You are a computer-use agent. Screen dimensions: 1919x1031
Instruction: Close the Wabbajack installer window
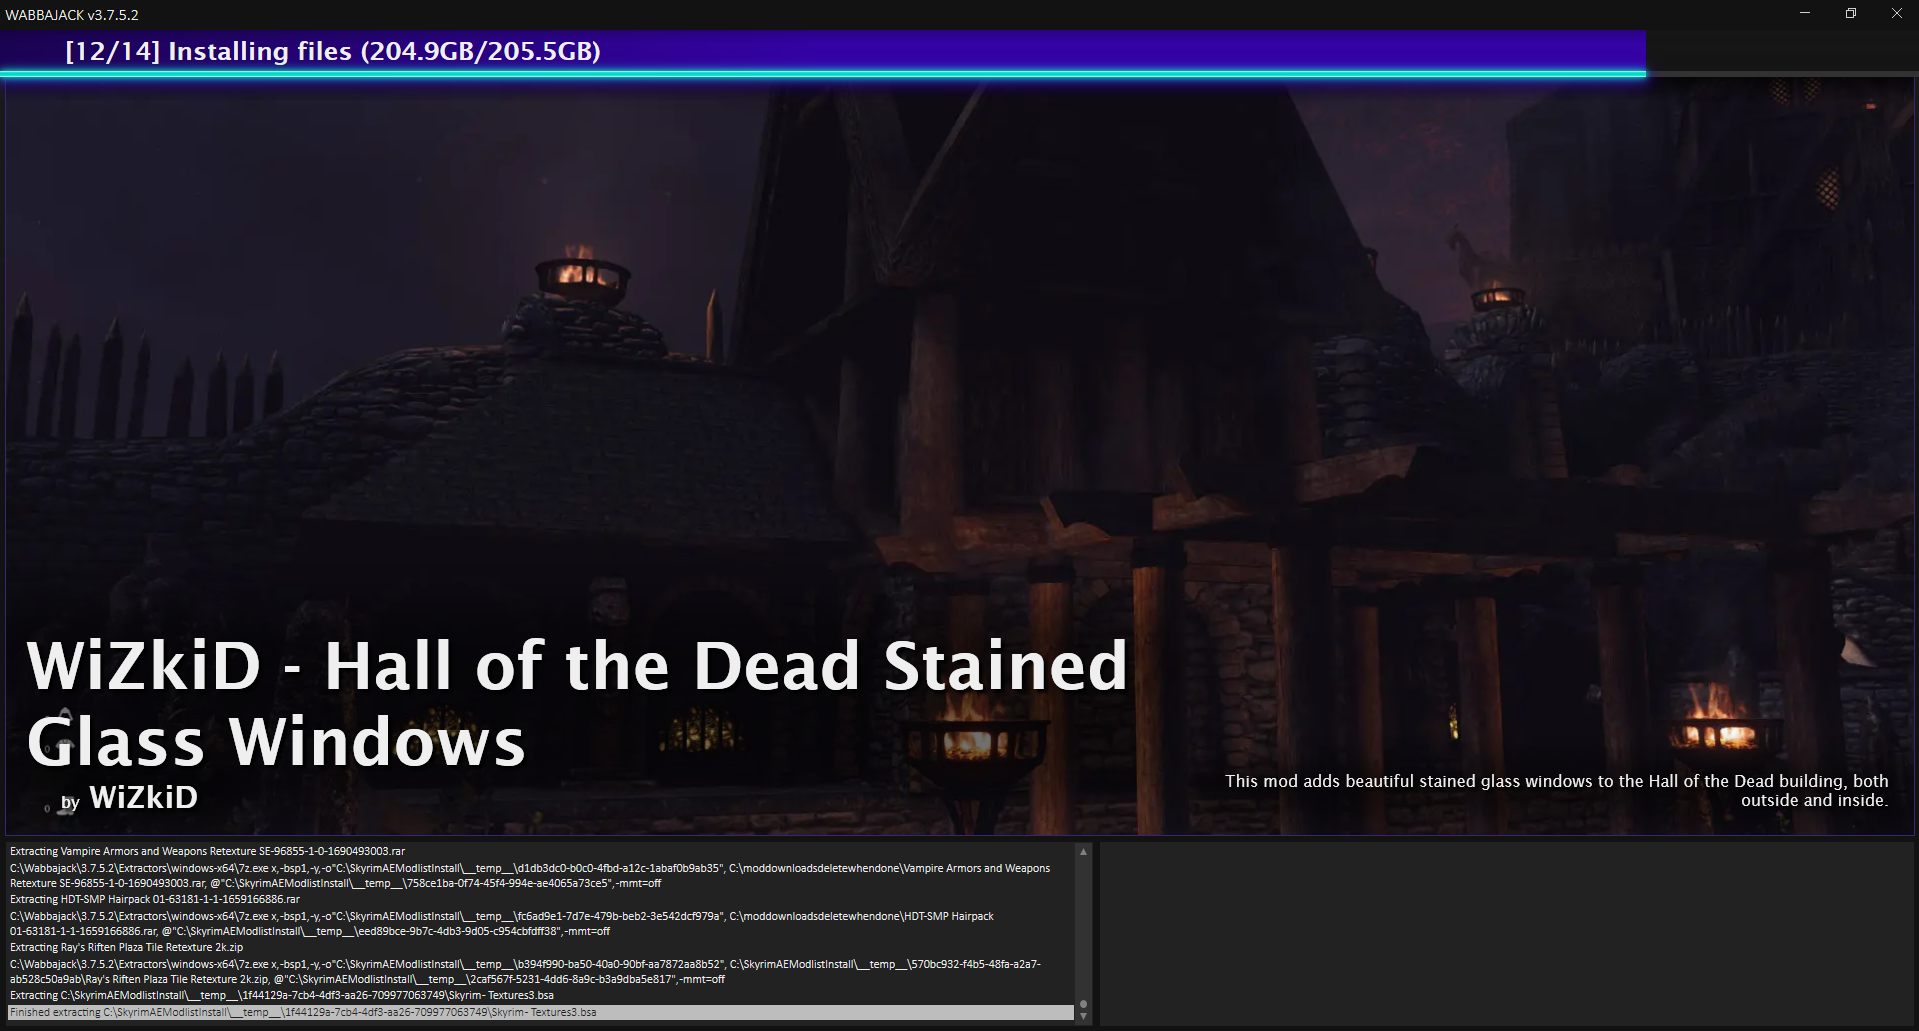(1897, 13)
